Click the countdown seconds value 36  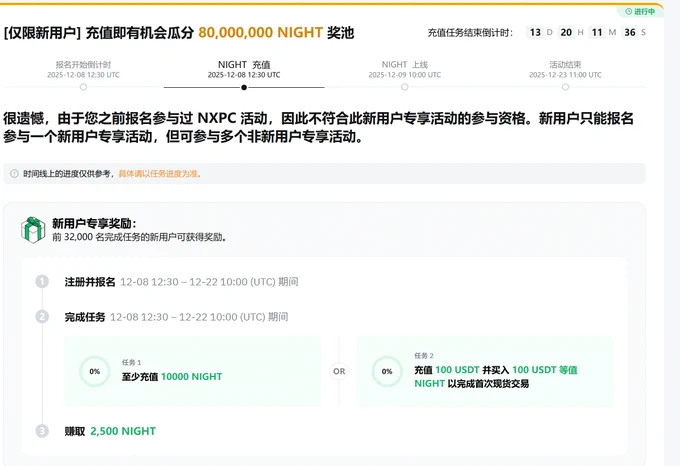[x=630, y=33]
